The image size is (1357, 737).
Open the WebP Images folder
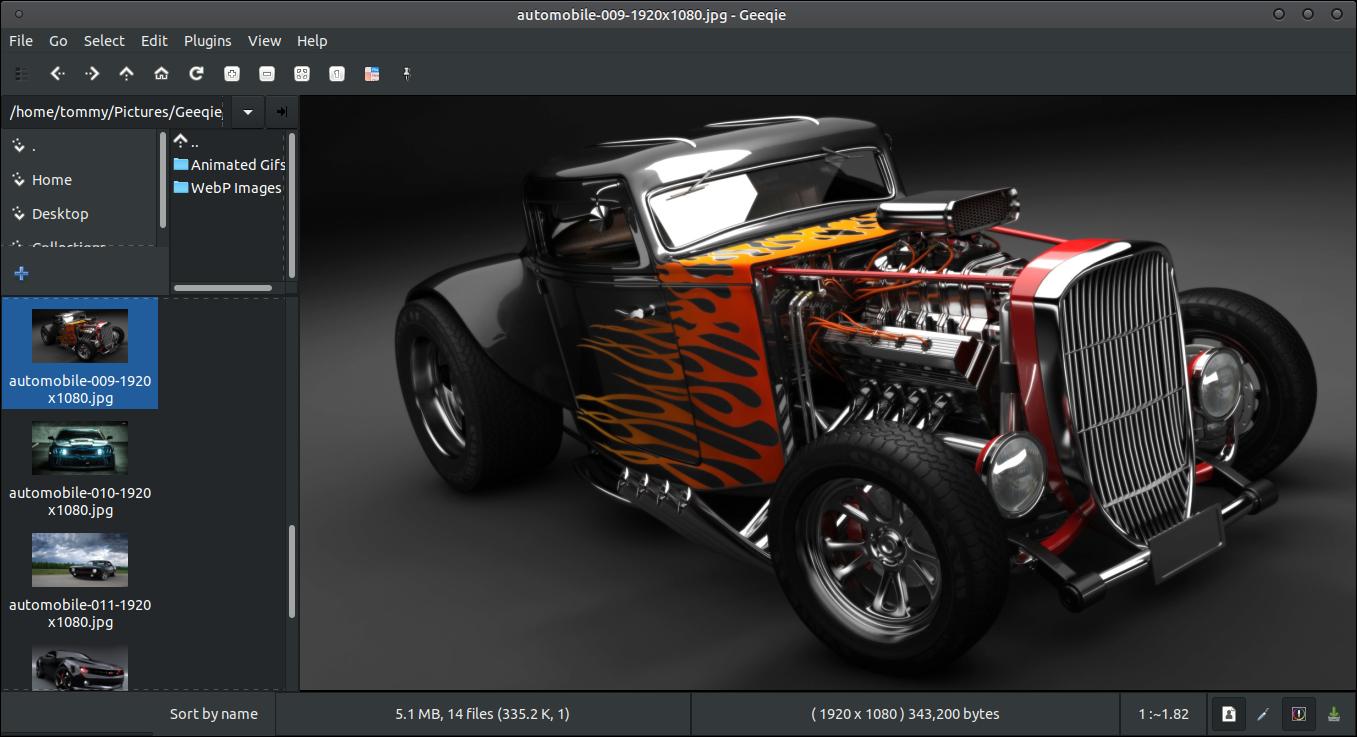(x=228, y=188)
